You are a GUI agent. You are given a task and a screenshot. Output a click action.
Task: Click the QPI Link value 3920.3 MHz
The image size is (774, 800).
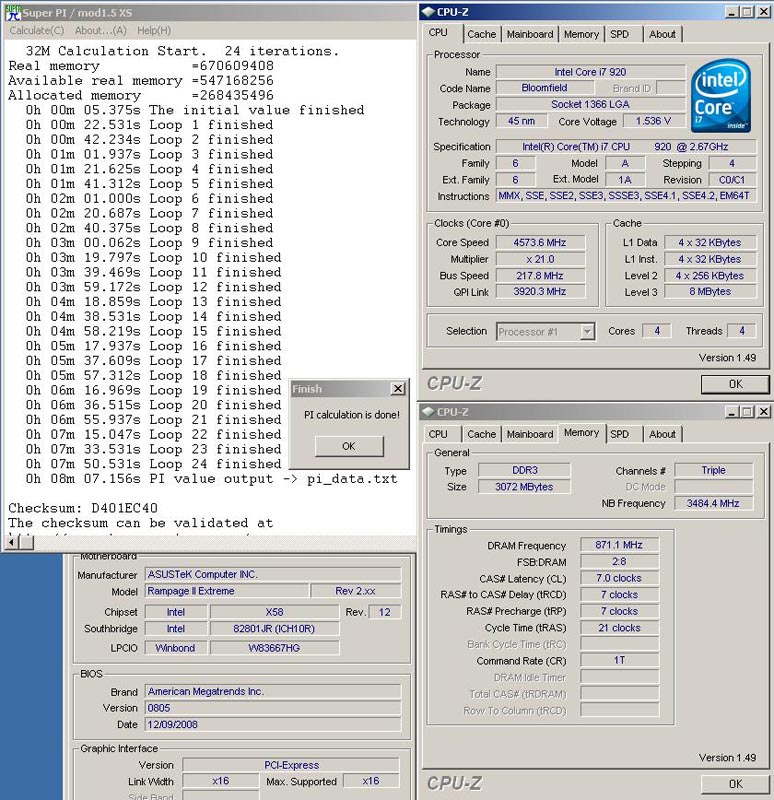click(540, 291)
